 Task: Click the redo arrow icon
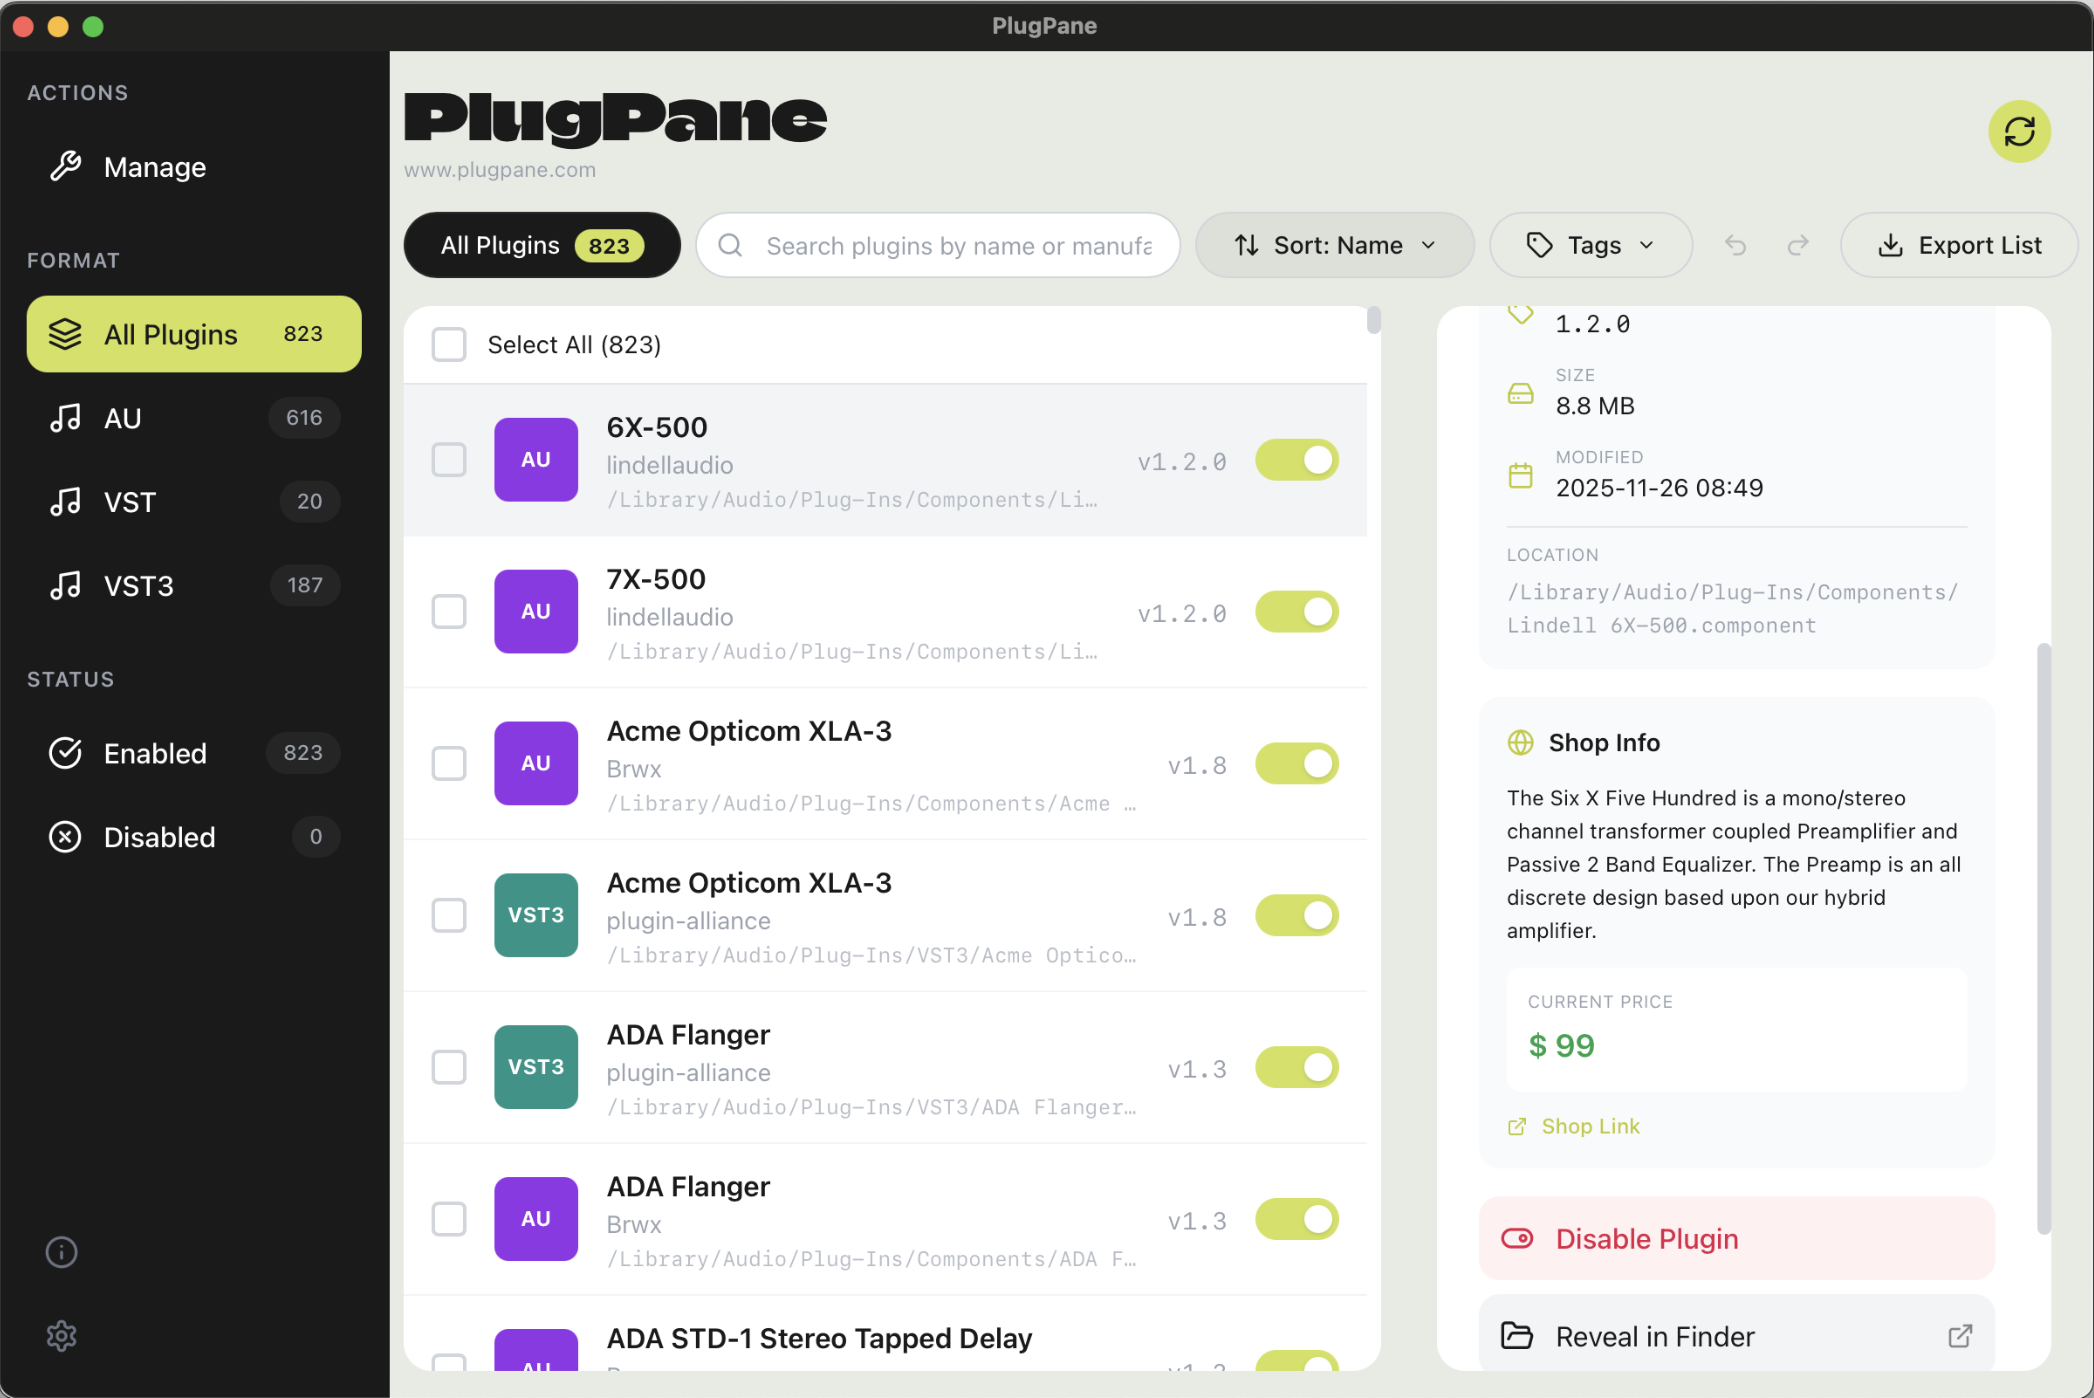[x=1798, y=246]
